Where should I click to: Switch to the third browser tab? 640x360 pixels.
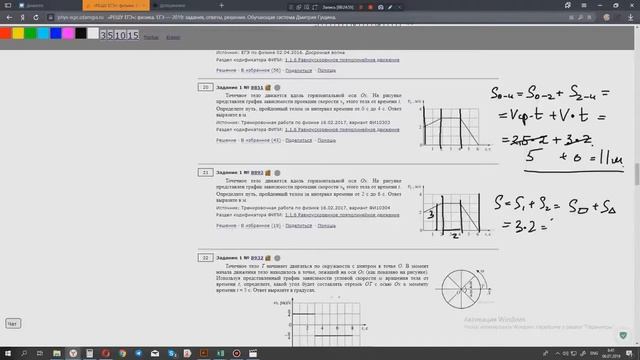tap(182, 6)
